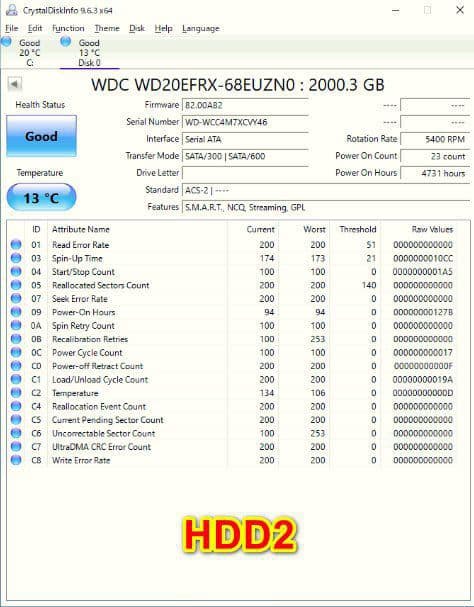Click status orb for UltraDMA CRC Error Count
The width and height of the screenshot is (474, 607).
(16, 446)
